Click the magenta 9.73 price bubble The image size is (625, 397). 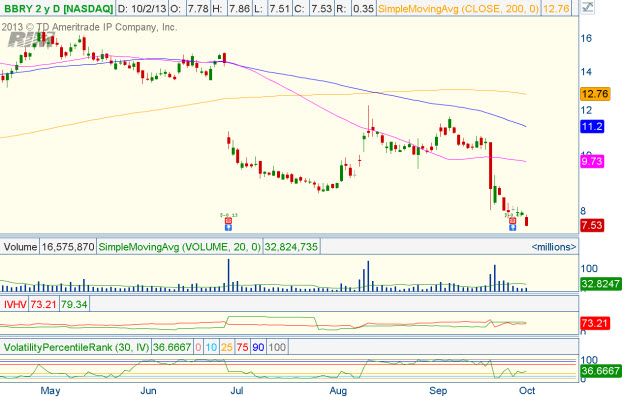(592, 161)
